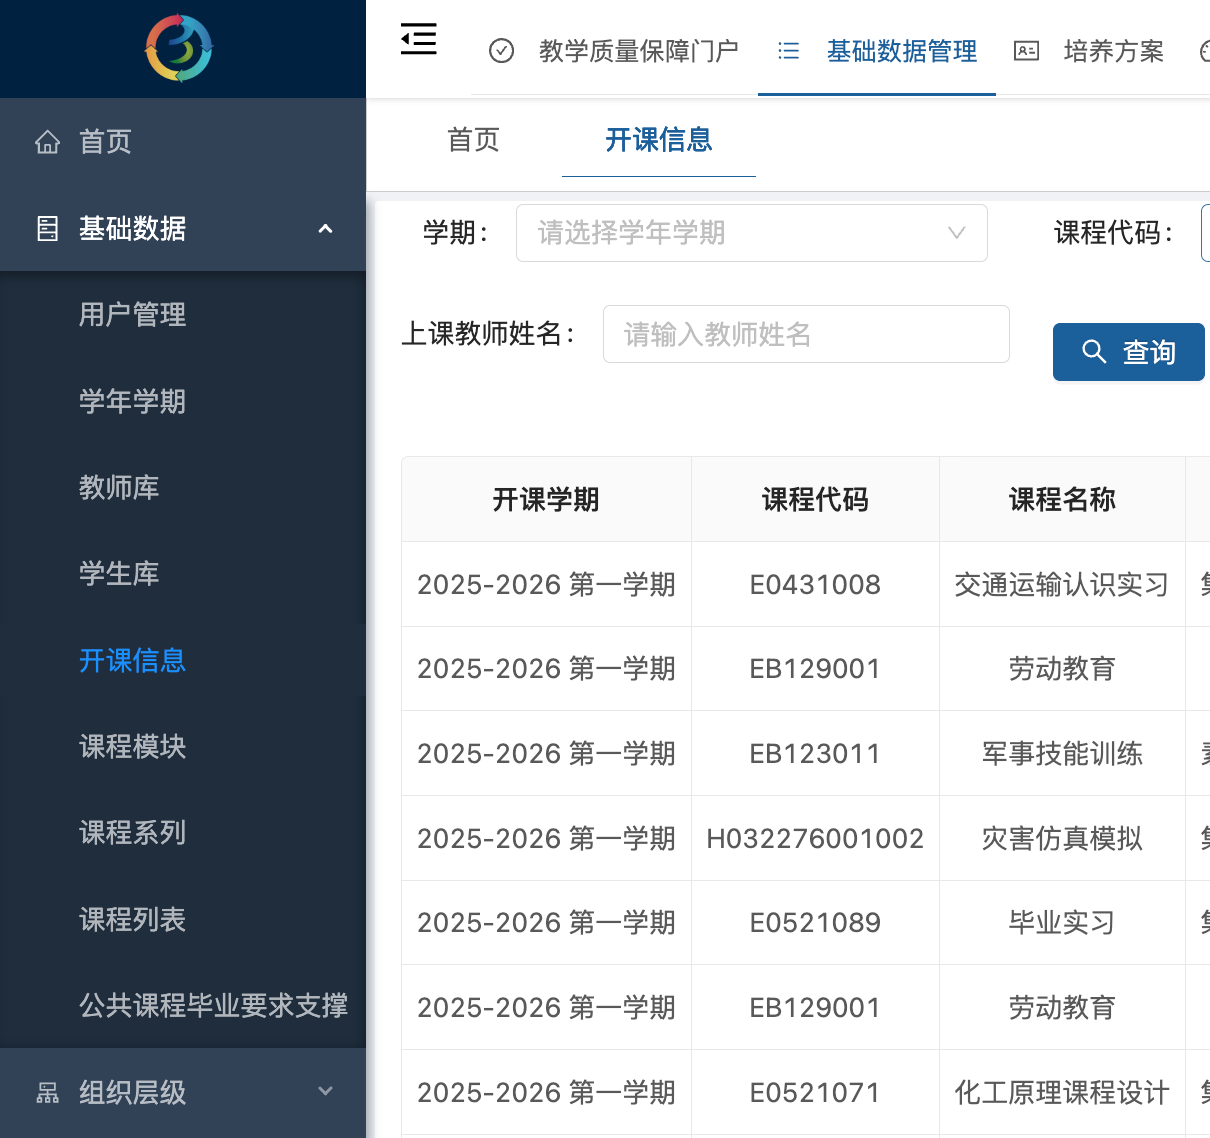Screen dimensions: 1210x1138
Task: Go to 用户管理 in the sidebar
Action: (x=132, y=315)
